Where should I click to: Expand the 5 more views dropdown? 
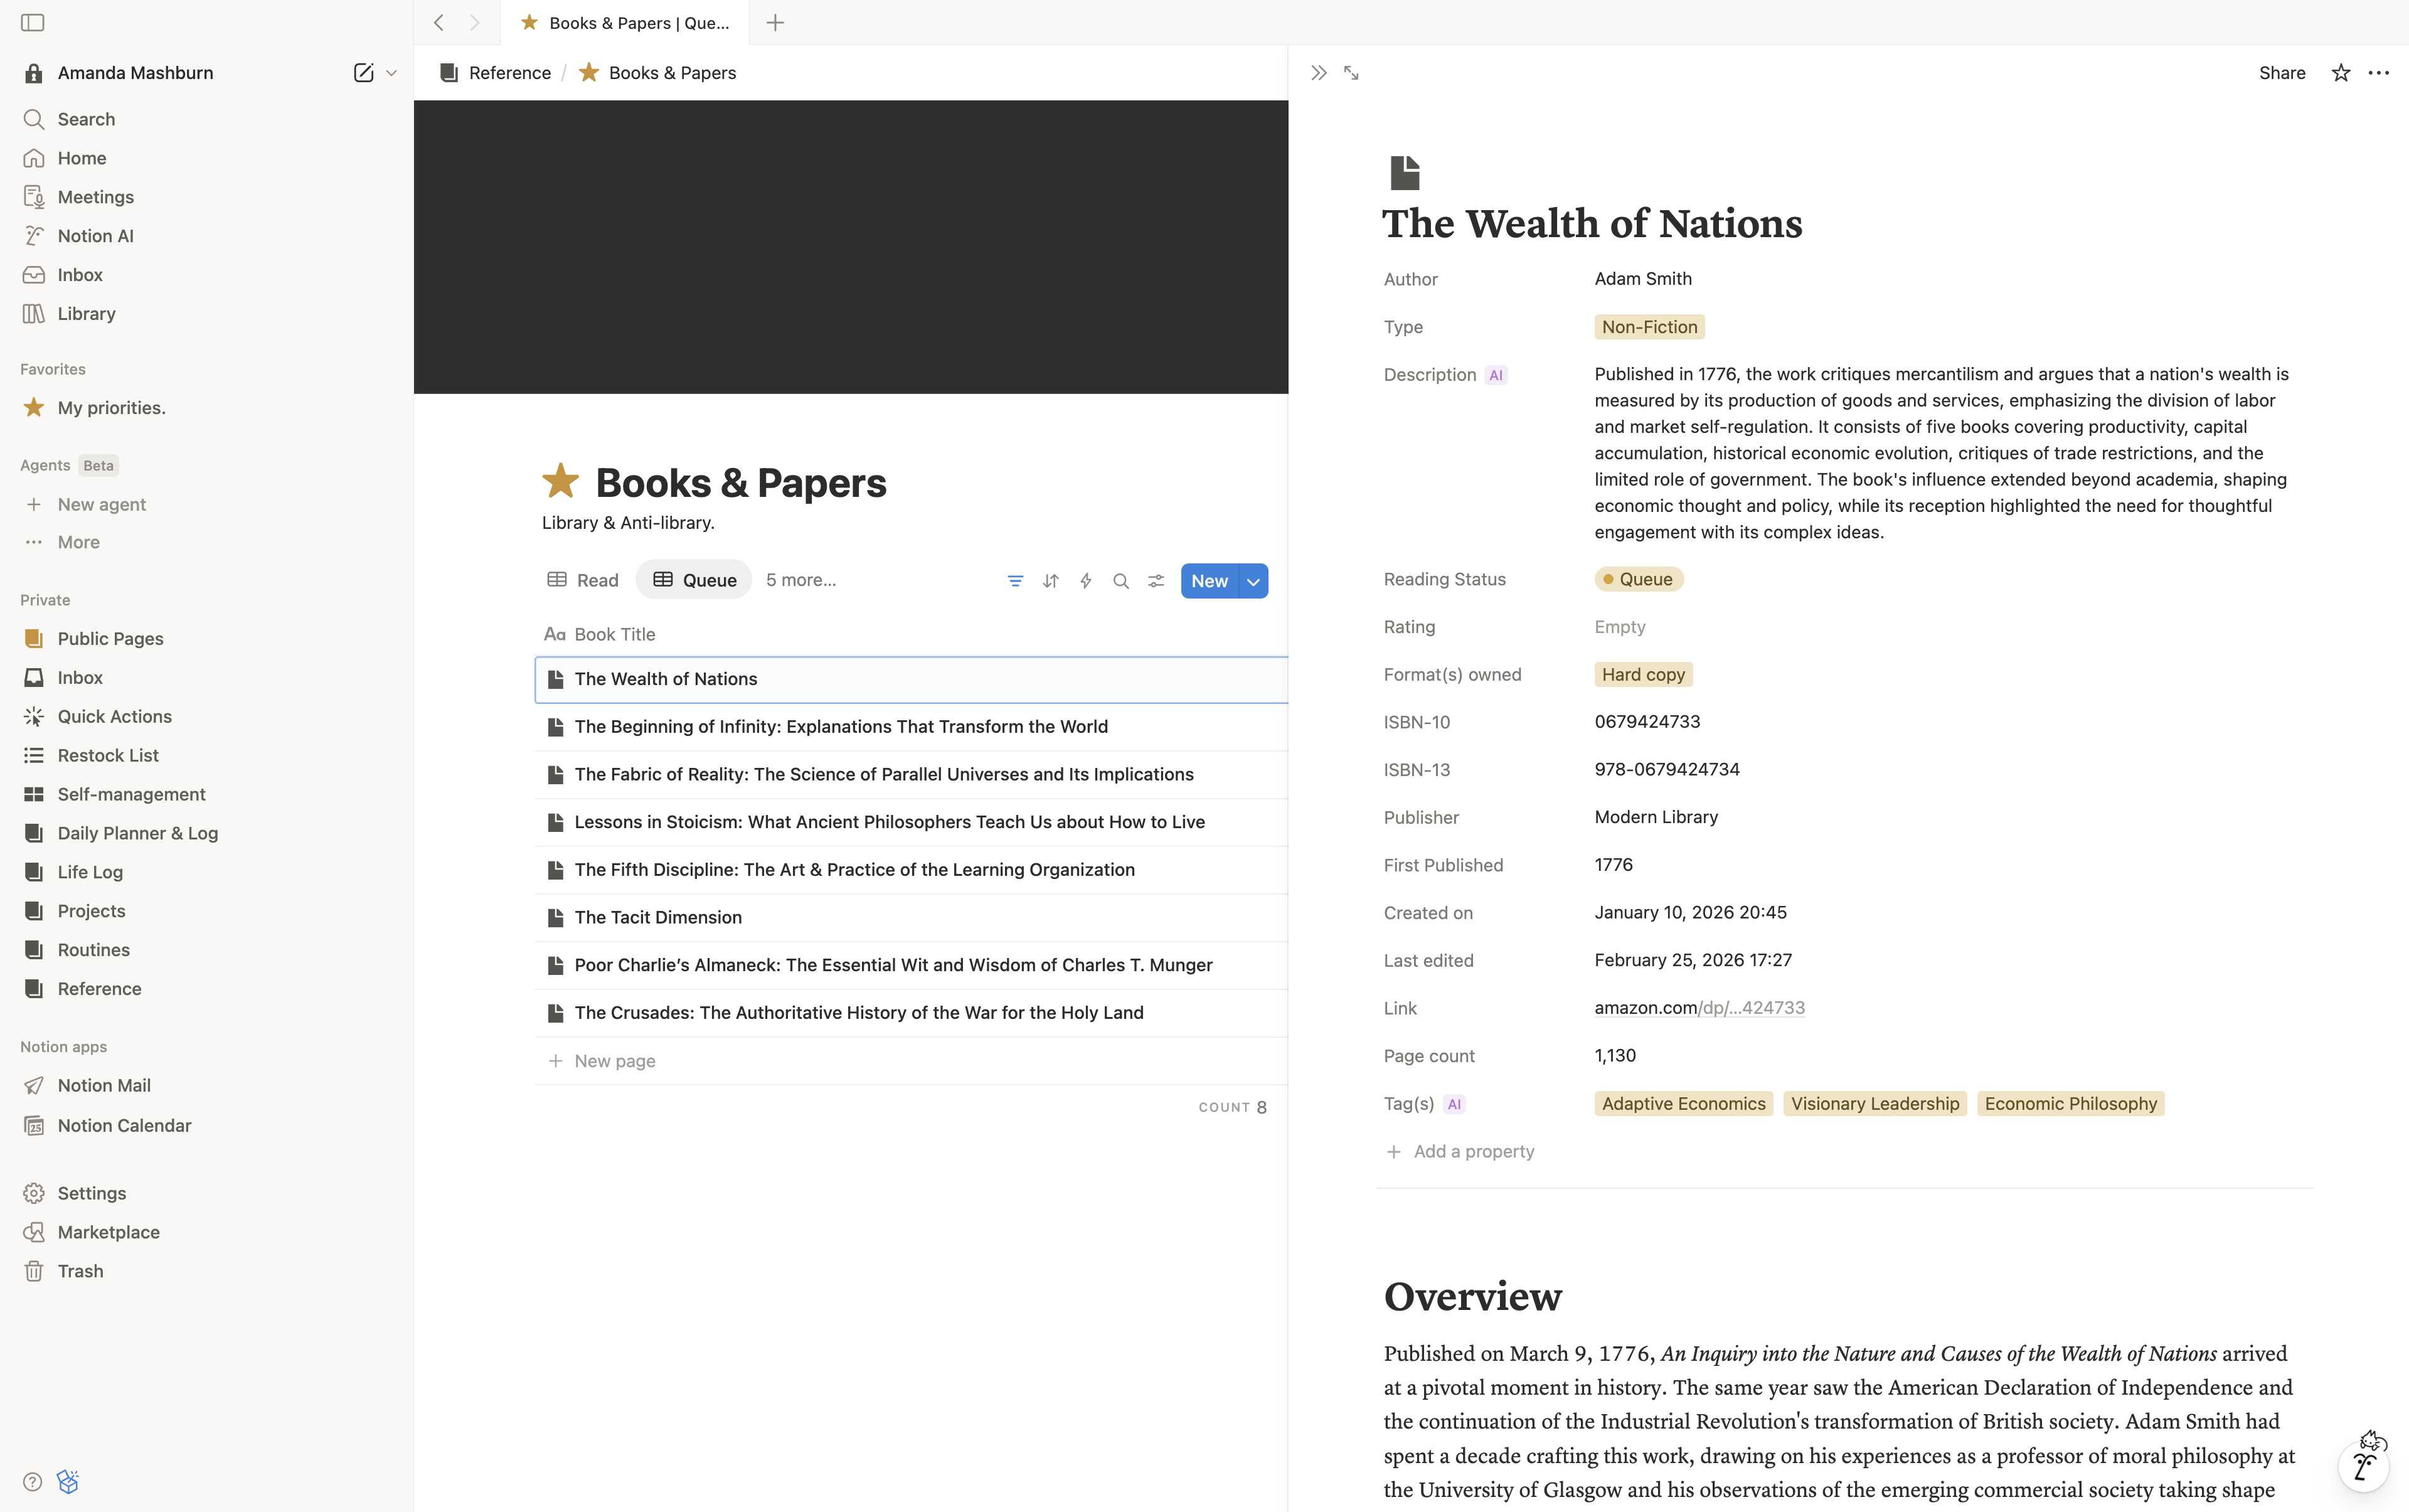click(x=801, y=580)
